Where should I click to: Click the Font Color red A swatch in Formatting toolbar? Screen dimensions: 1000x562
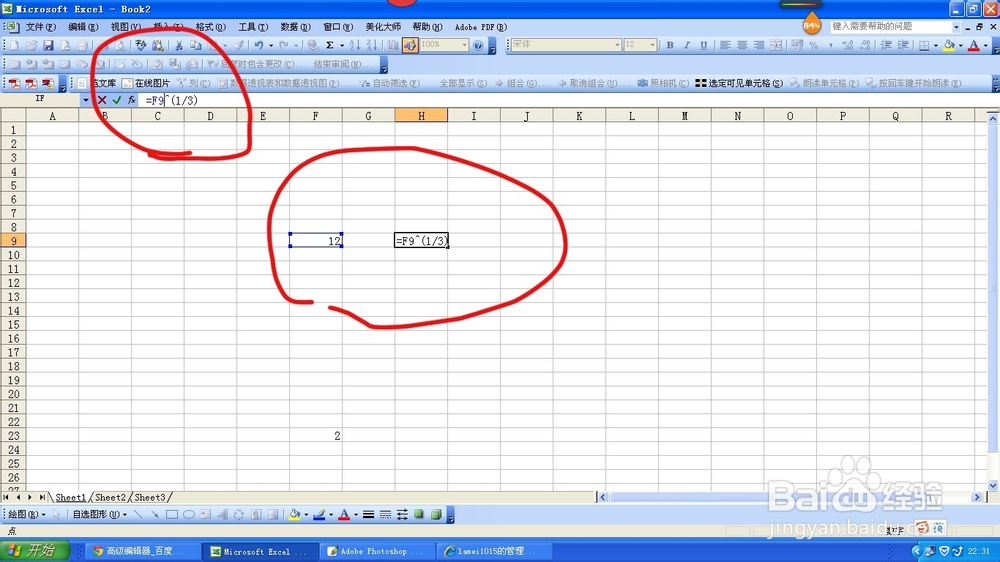coord(974,45)
